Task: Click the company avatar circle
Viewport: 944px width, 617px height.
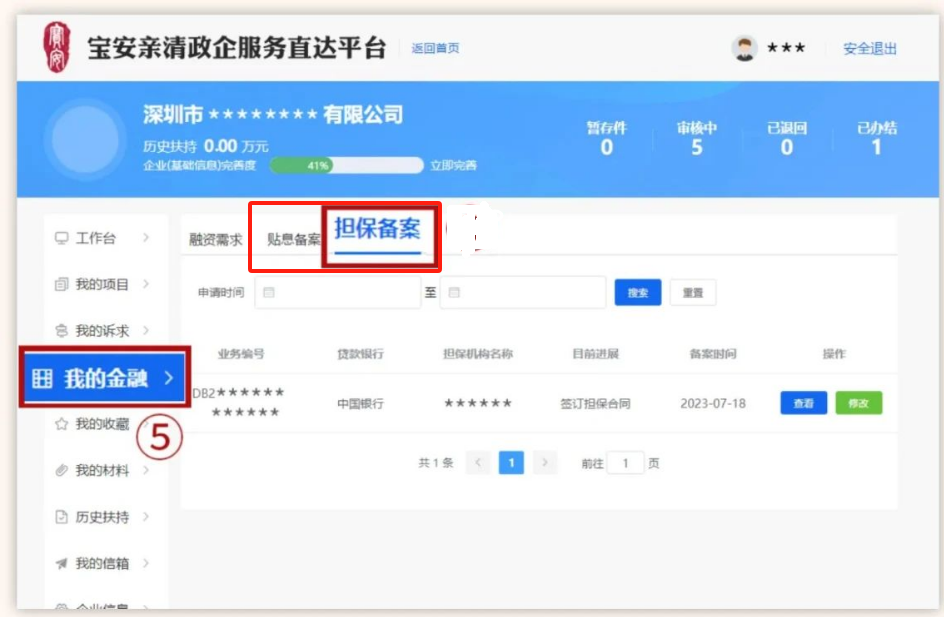Action: [x=85, y=139]
